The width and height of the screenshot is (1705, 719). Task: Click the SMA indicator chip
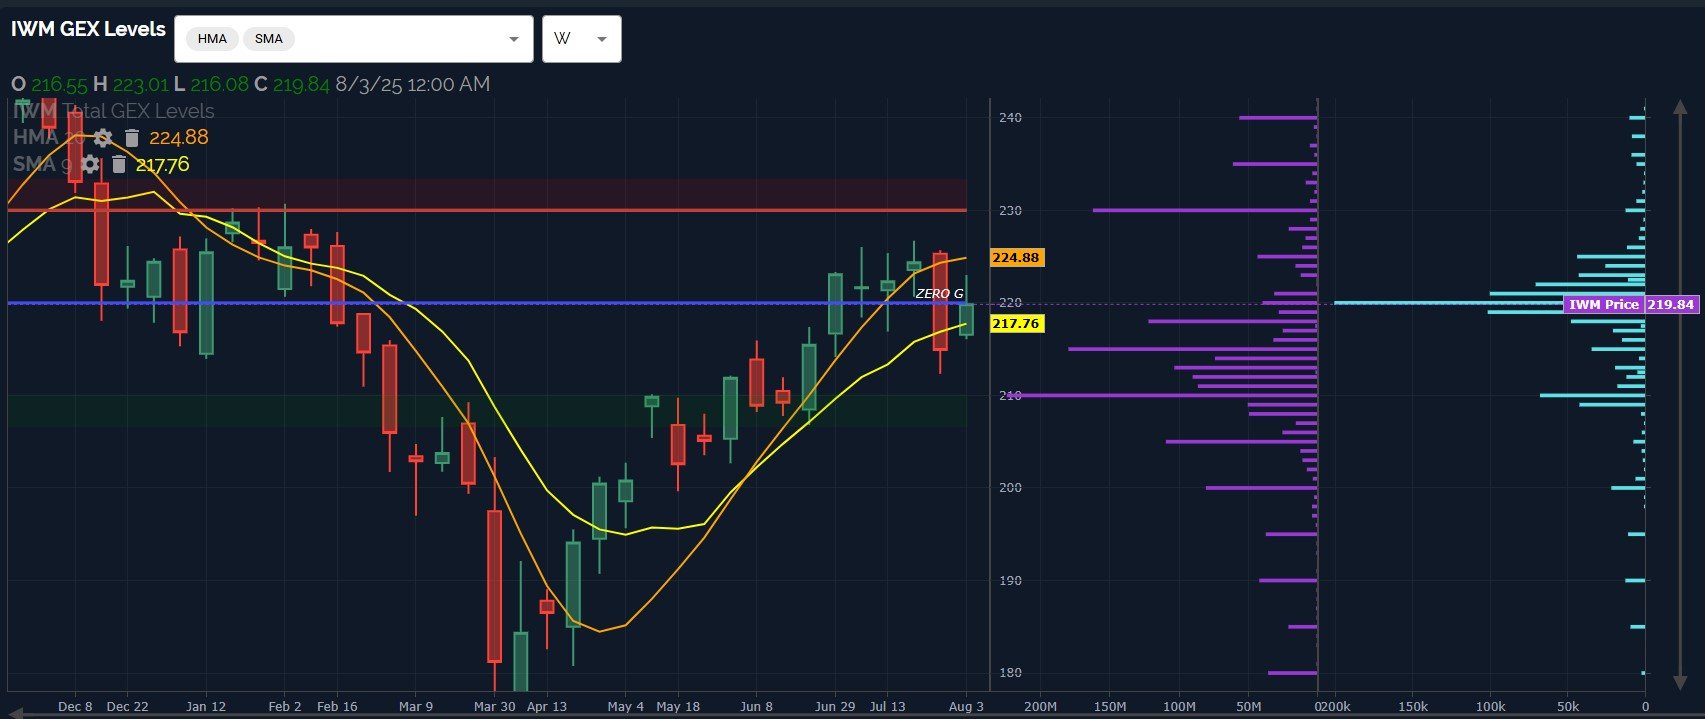pos(269,39)
